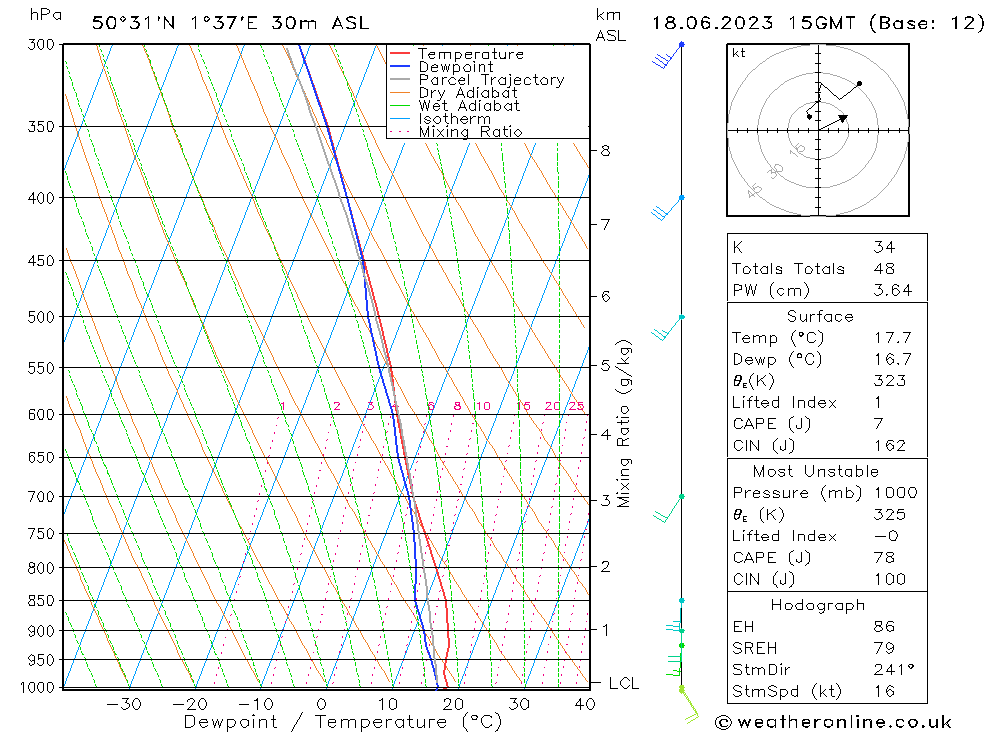1000x733 pixels.
Task: Click the Surface Dewp value 16.7
Action: point(893,359)
